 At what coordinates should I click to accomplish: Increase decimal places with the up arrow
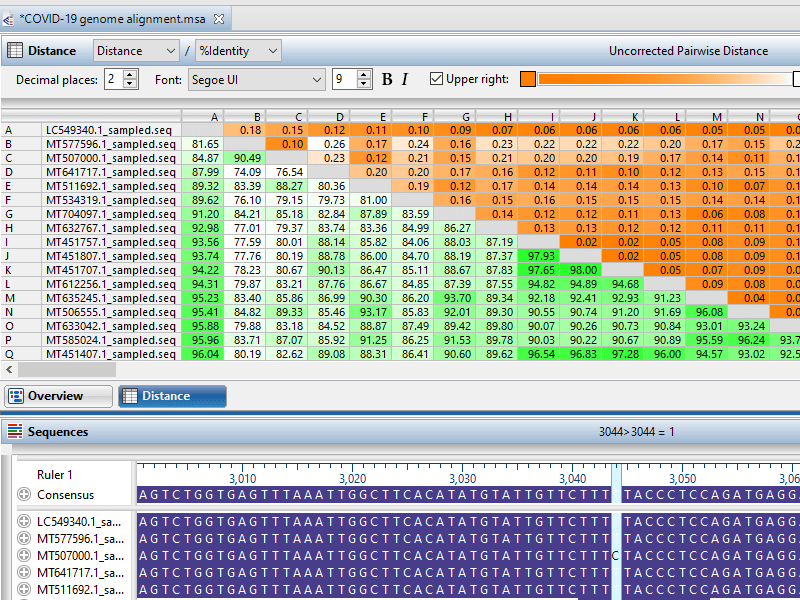click(130, 72)
